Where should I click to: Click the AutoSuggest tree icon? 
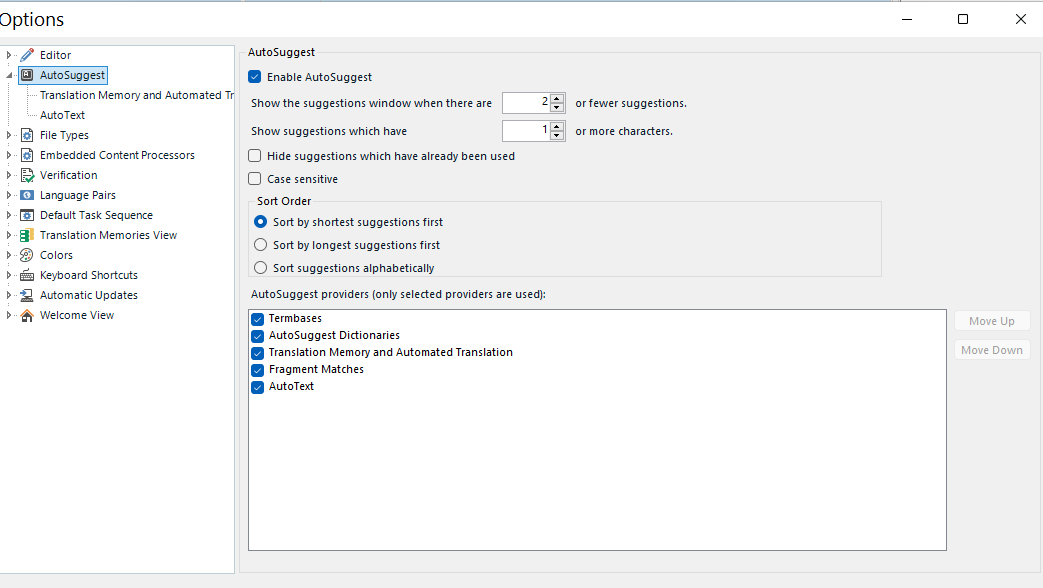point(27,75)
